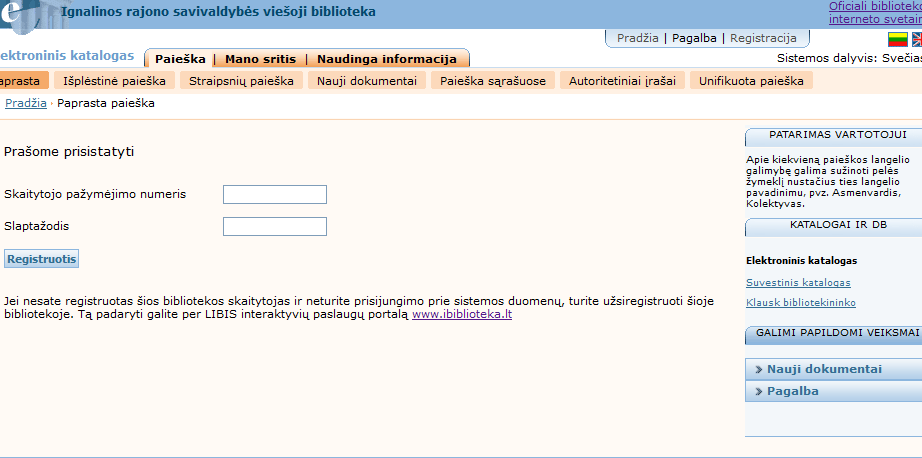The image size is (922, 458).
Task: Open the Mano sritis tab
Action: click(x=260, y=59)
